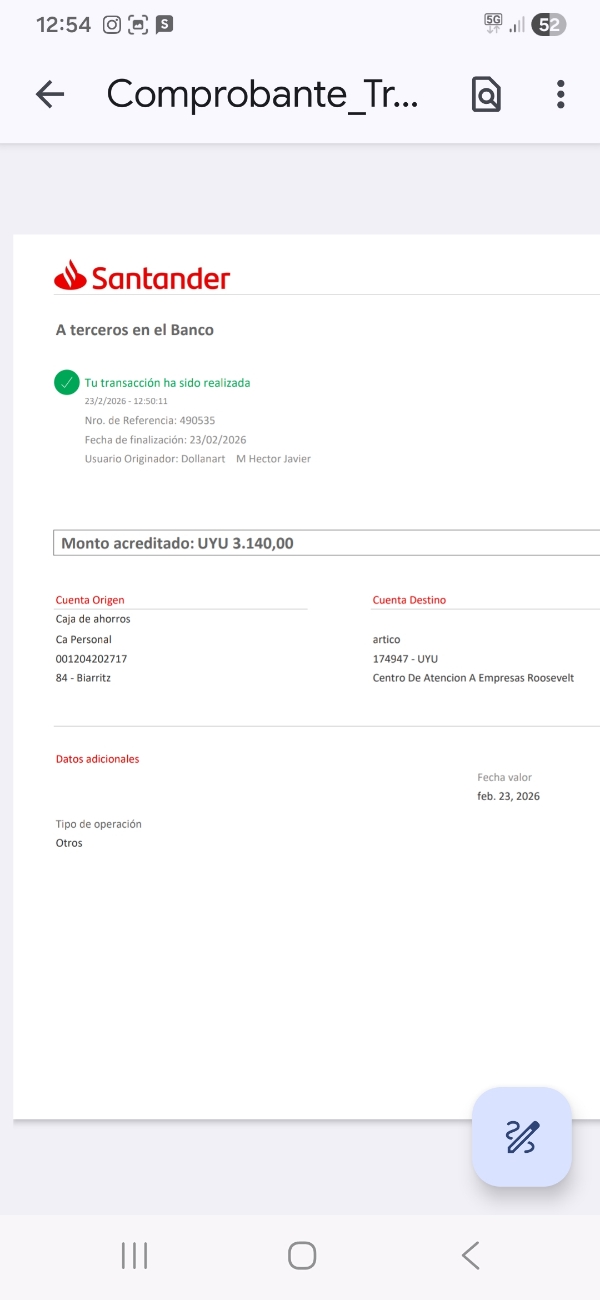Tap the back arrow in the header

click(x=49, y=94)
